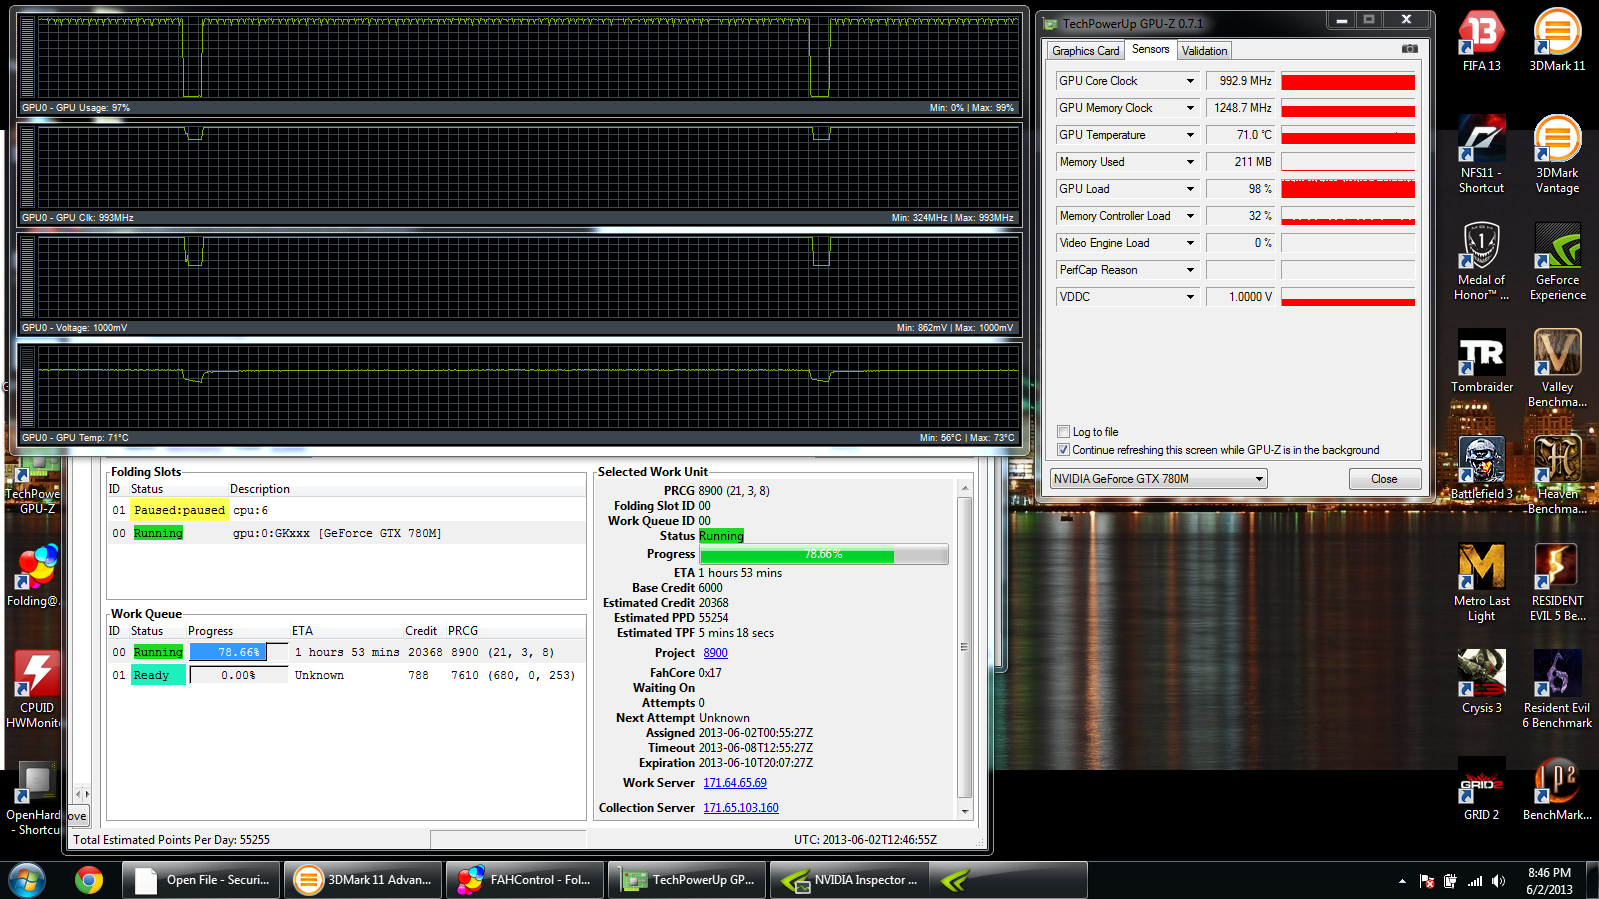This screenshot has height=899, width=1599.
Task: Enable the Log to file checkbox
Action: (1064, 432)
